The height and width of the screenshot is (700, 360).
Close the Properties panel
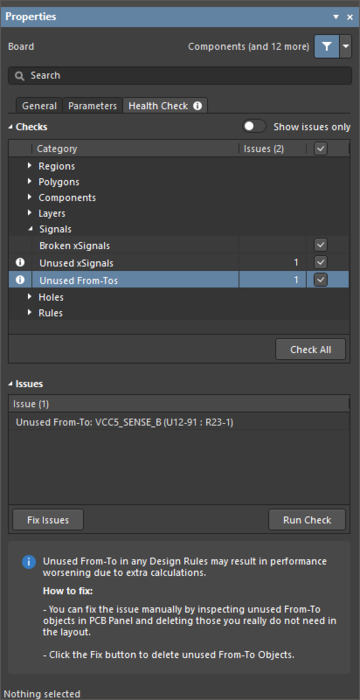(350, 17)
